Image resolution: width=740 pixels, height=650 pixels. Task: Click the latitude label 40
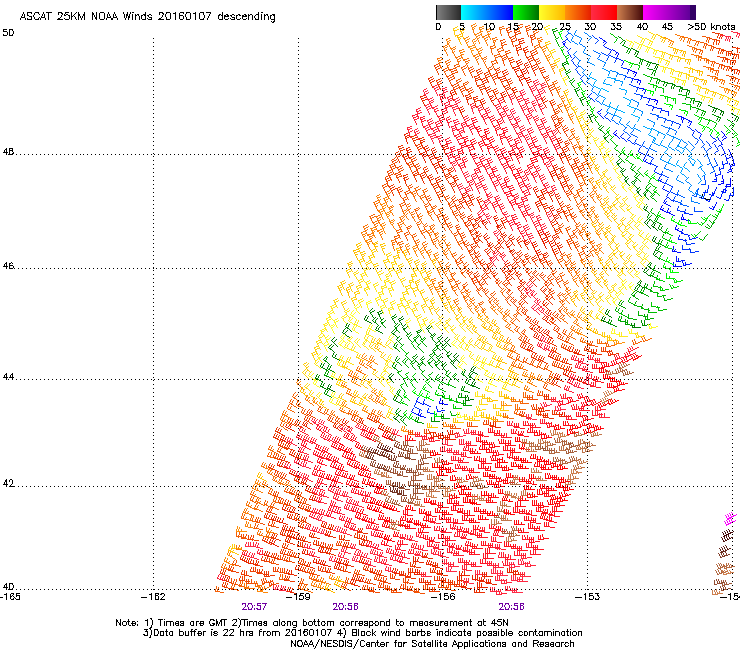point(8,587)
